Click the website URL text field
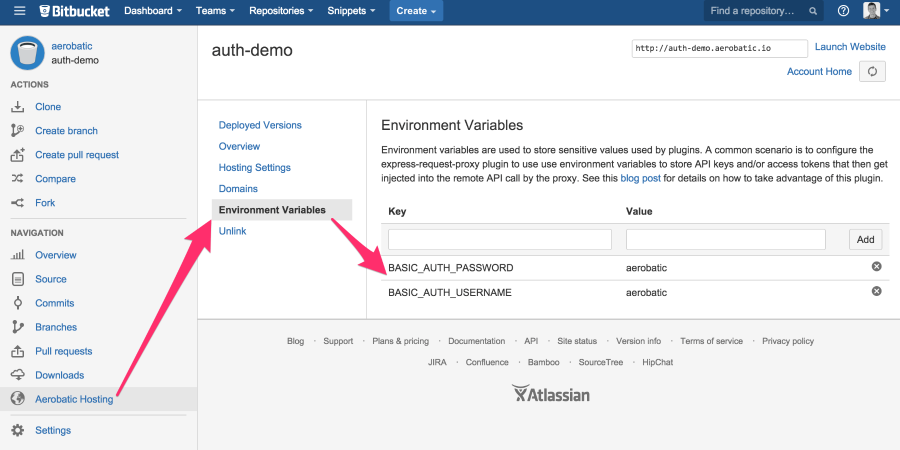This screenshot has width=900, height=450. (x=720, y=48)
